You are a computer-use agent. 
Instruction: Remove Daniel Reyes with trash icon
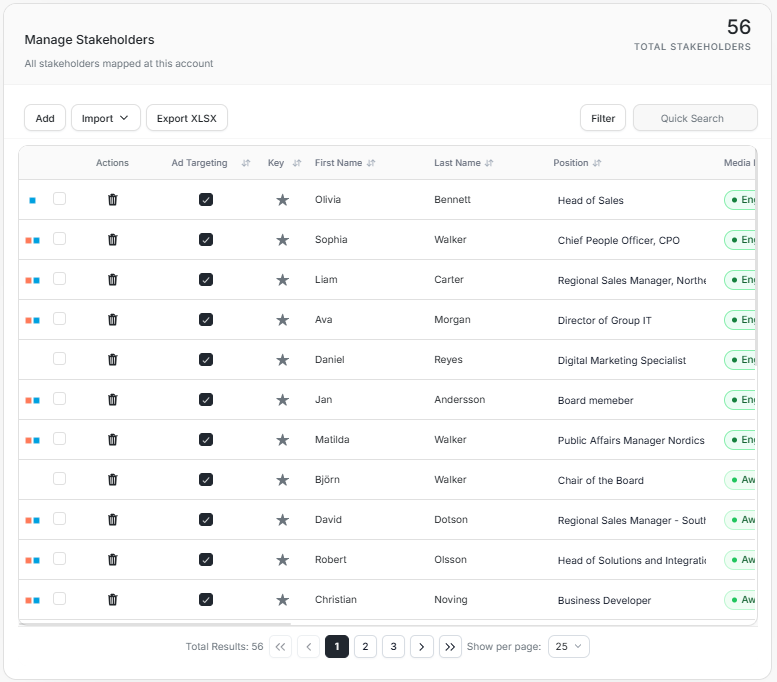(112, 360)
